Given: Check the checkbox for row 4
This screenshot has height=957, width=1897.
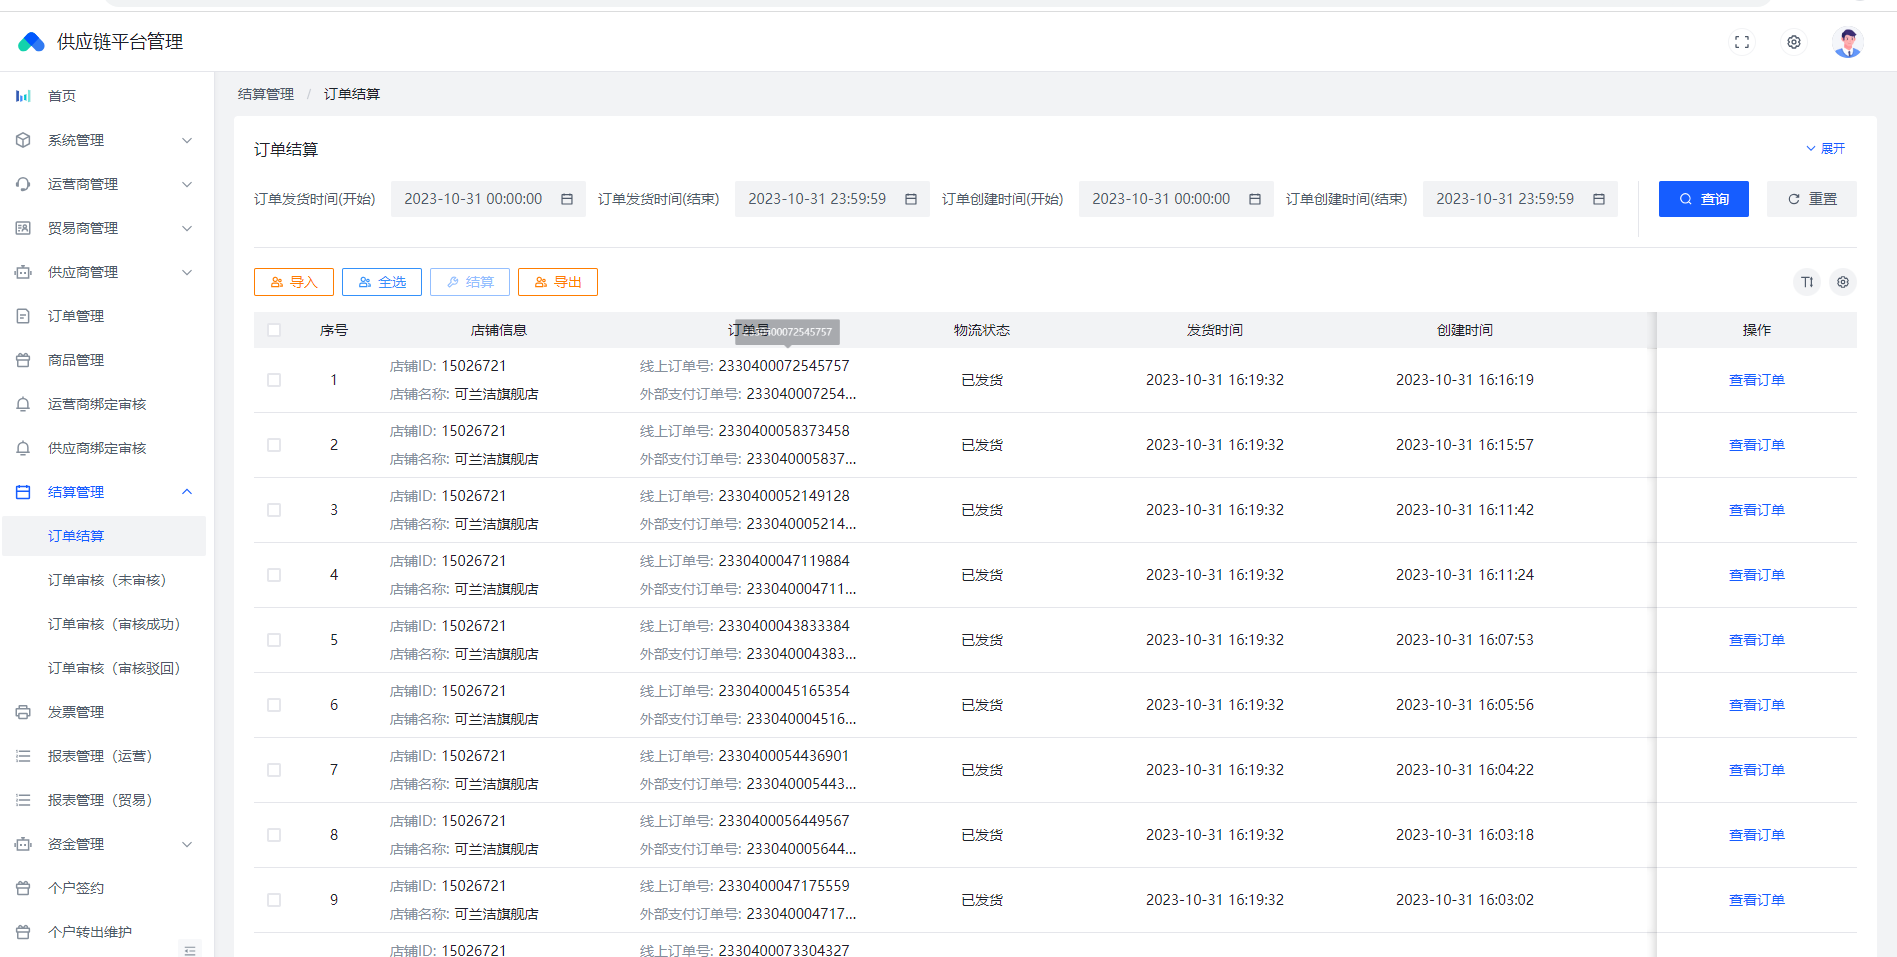Looking at the screenshot, I should [x=274, y=575].
